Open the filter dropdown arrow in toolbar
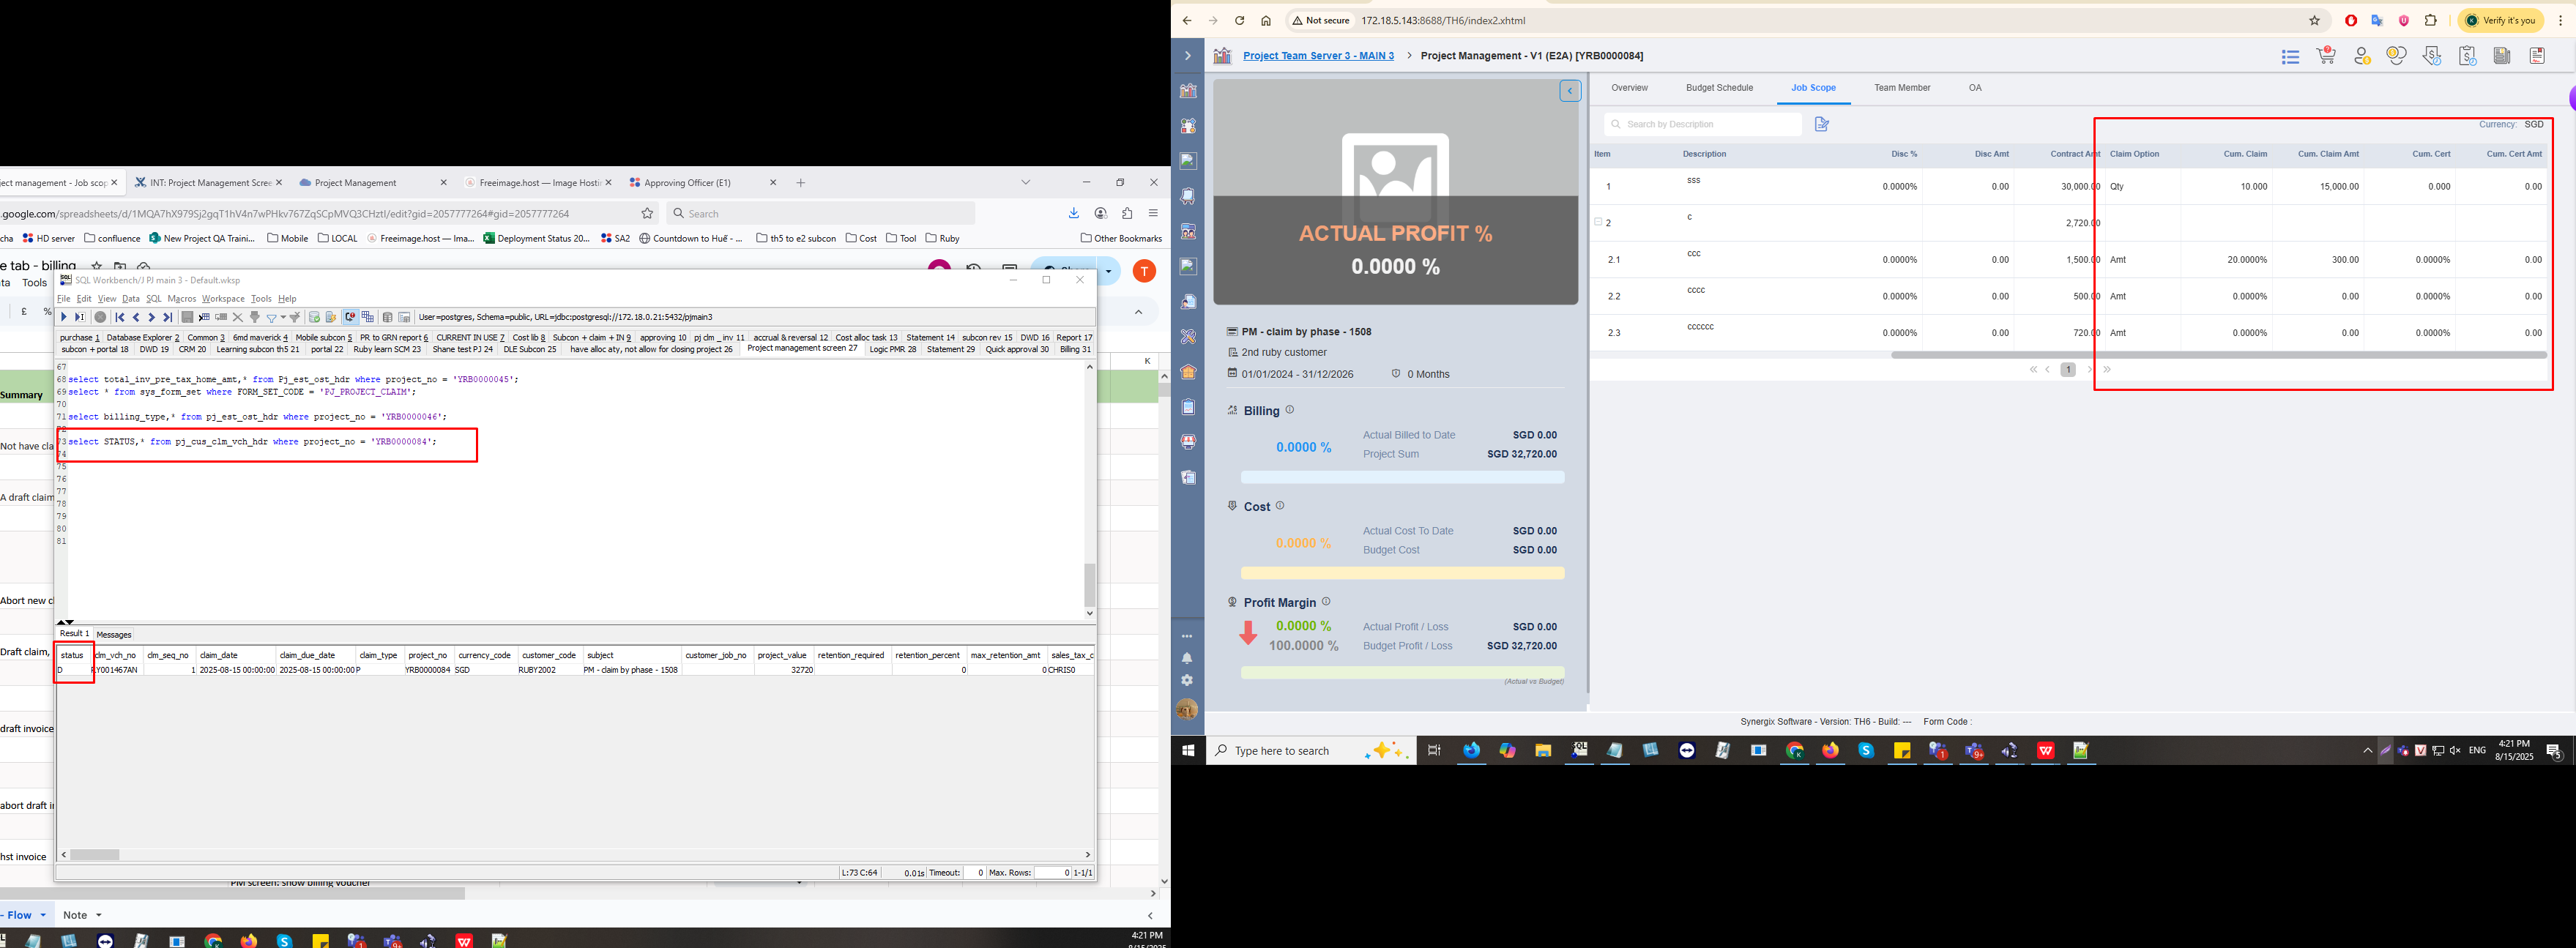This screenshot has width=2576, height=948. pyautogui.click(x=283, y=318)
